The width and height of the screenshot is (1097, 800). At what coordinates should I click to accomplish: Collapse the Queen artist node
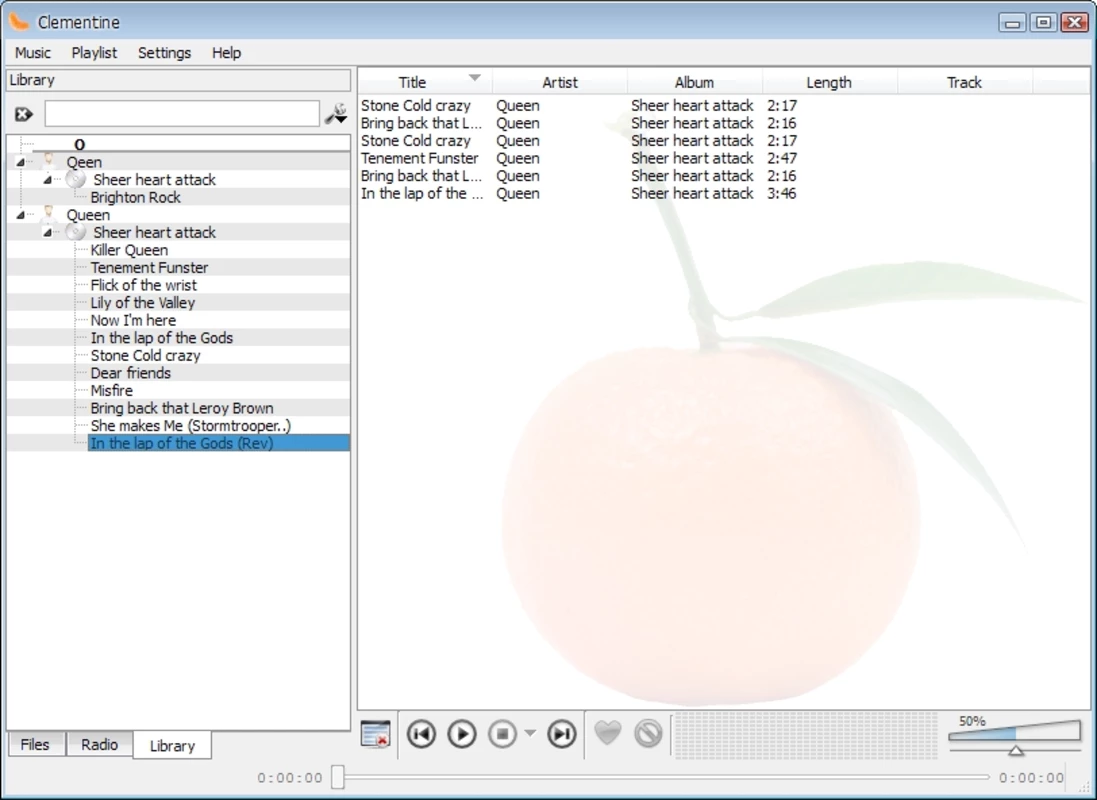[20, 215]
